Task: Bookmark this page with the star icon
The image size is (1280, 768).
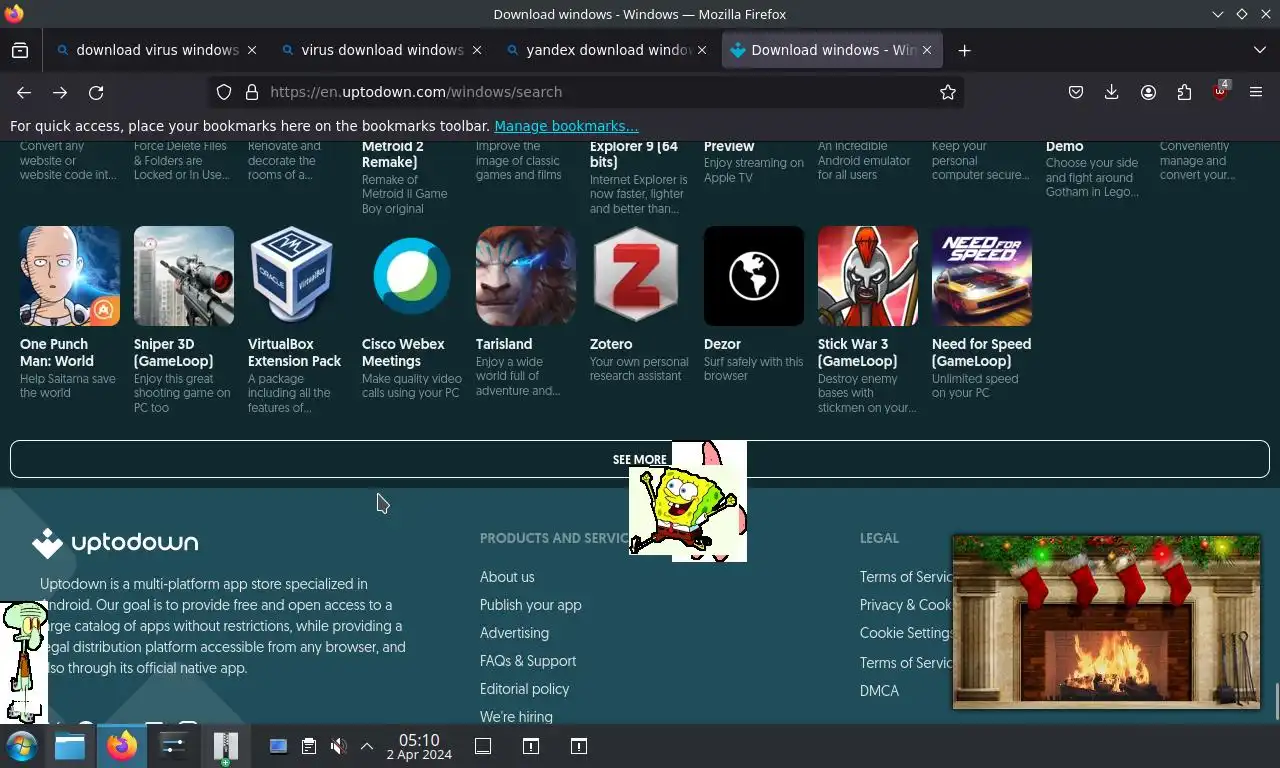Action: 948,92
